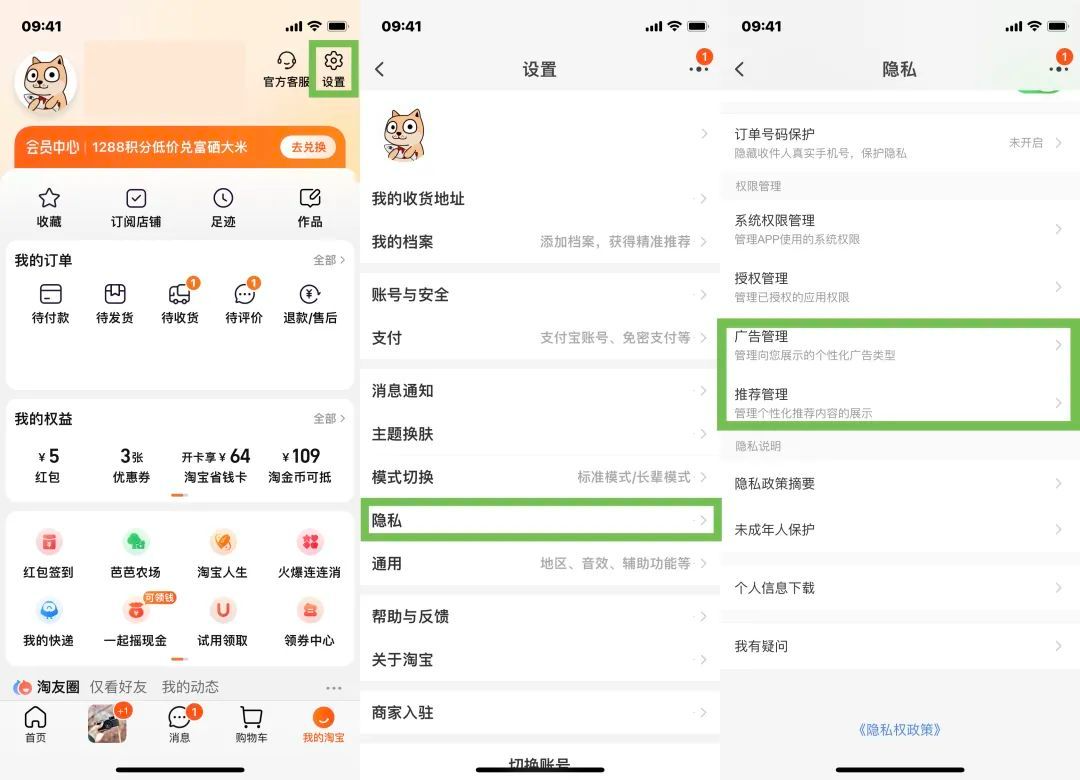
Task: Open 推荐管理 row
Action: 899,402
